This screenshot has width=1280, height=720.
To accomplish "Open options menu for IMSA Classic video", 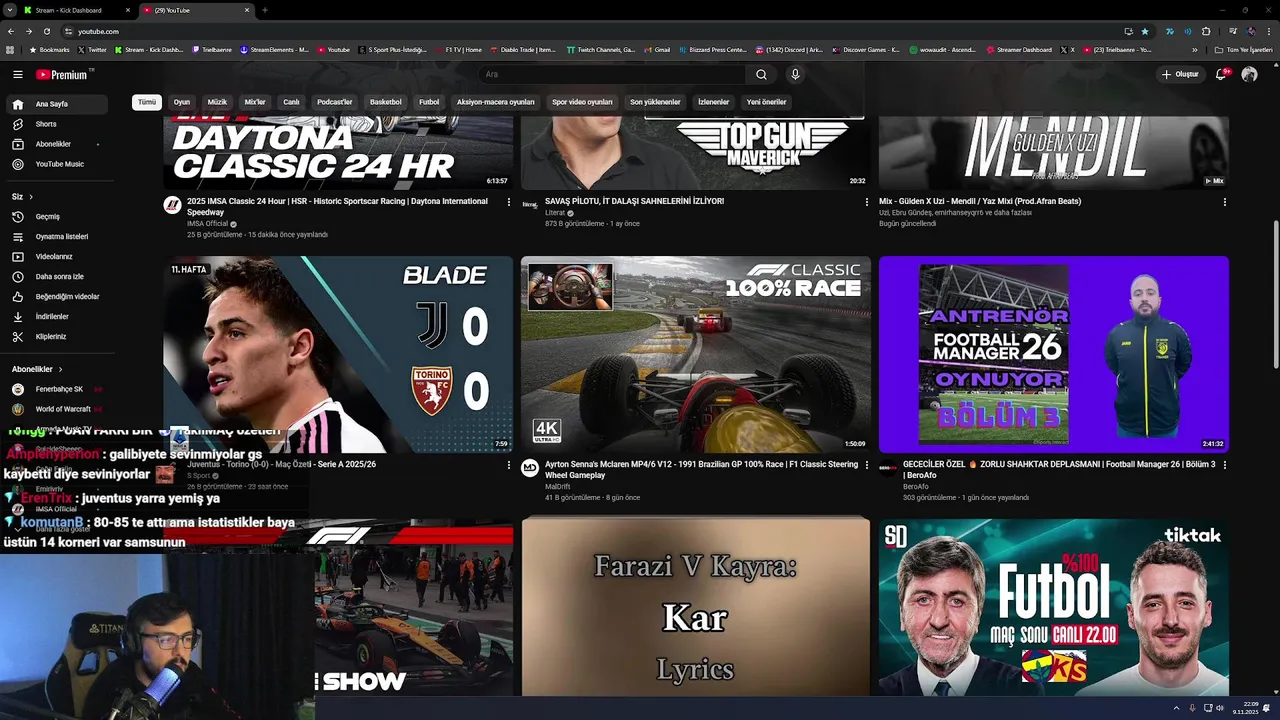I will [509, 202].
